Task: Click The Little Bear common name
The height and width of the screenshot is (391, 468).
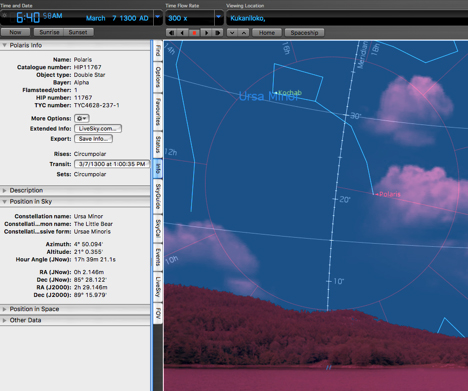Action: click(93, 224)
